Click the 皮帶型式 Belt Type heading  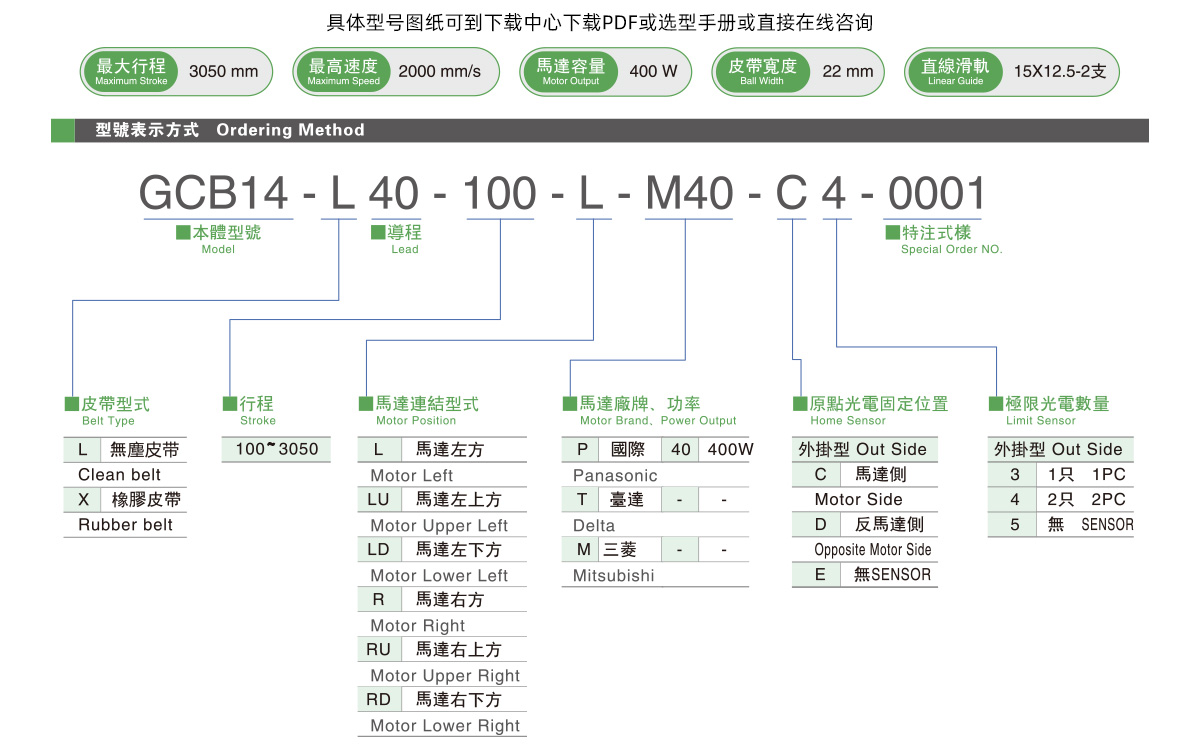pyautogui.click(x=107, y=410)
